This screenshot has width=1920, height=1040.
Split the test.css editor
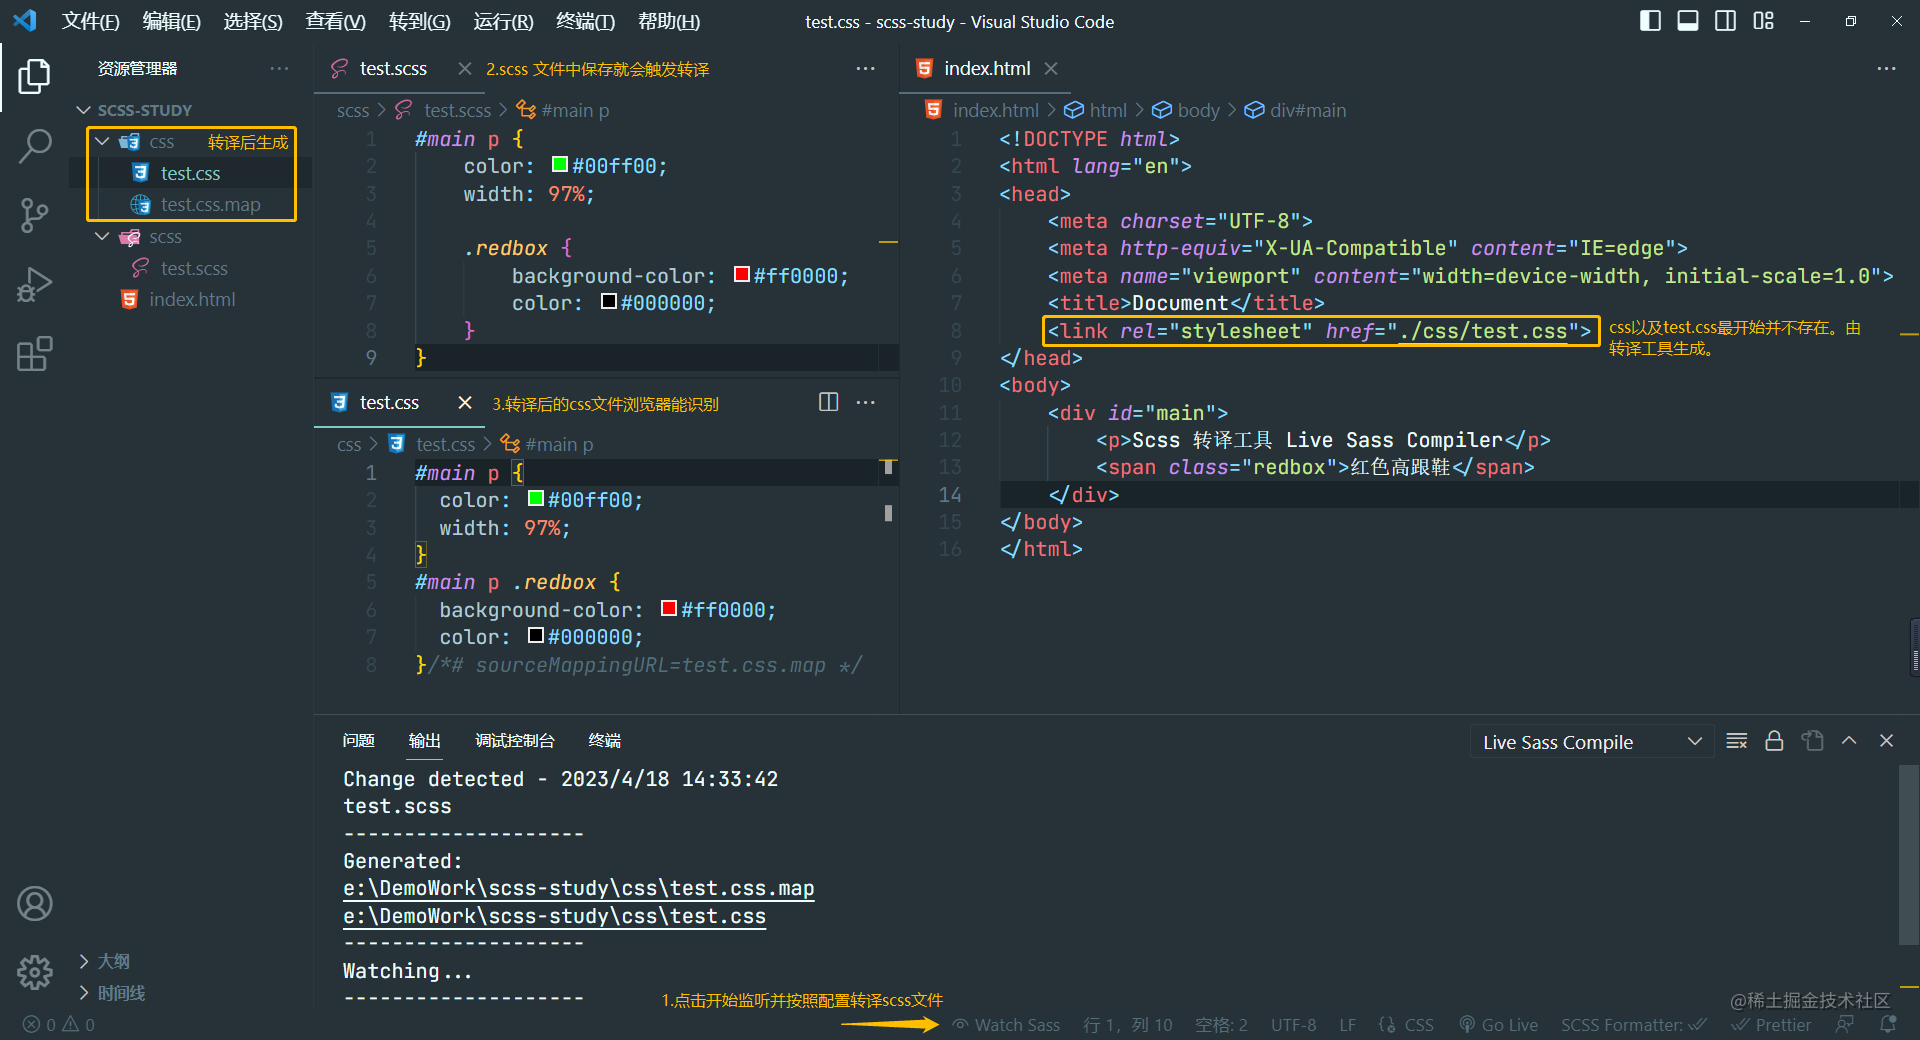click(828, 402)
